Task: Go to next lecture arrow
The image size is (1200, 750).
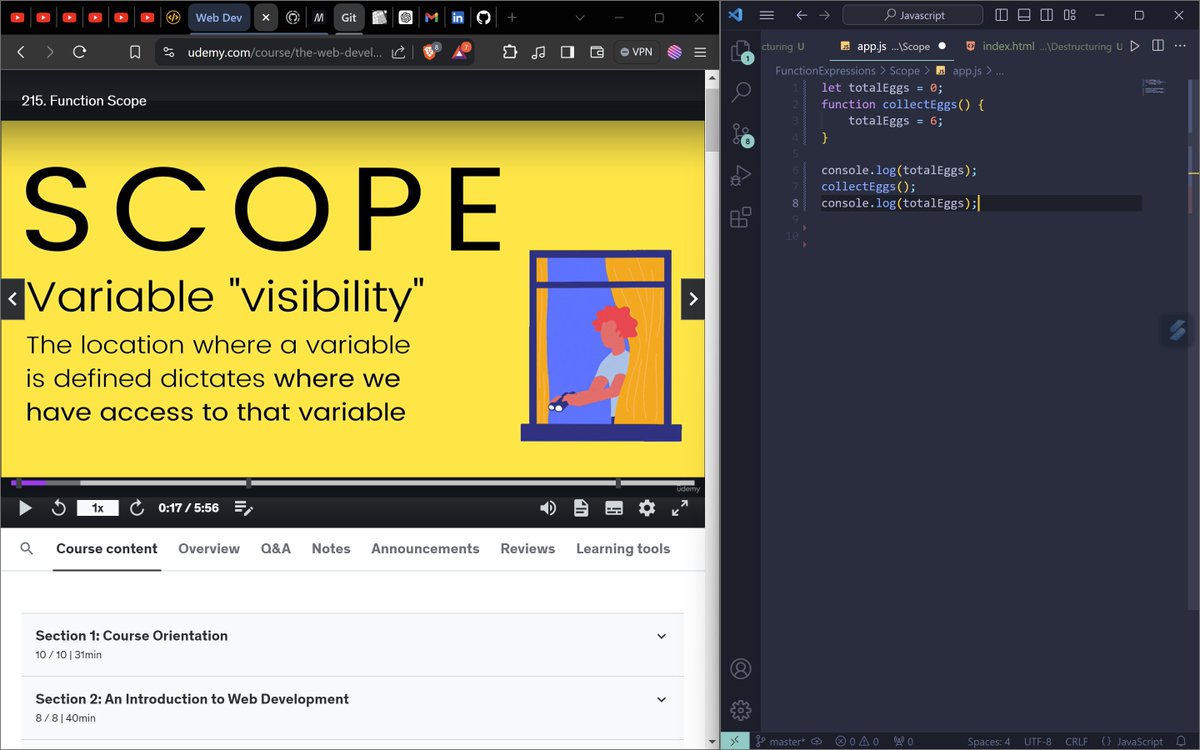Action: pyautogui.click(x=693, y=299)
